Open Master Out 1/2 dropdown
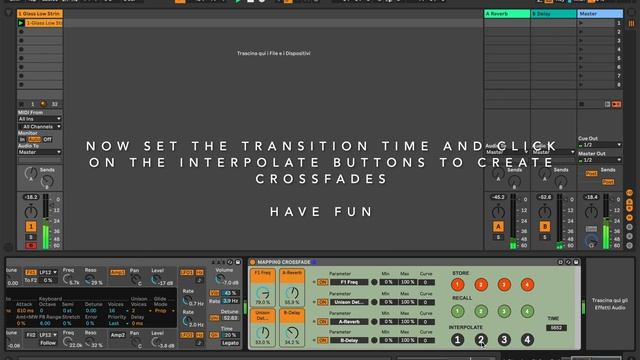This screenshot has height=360, width=640. (x=600, y=160)
